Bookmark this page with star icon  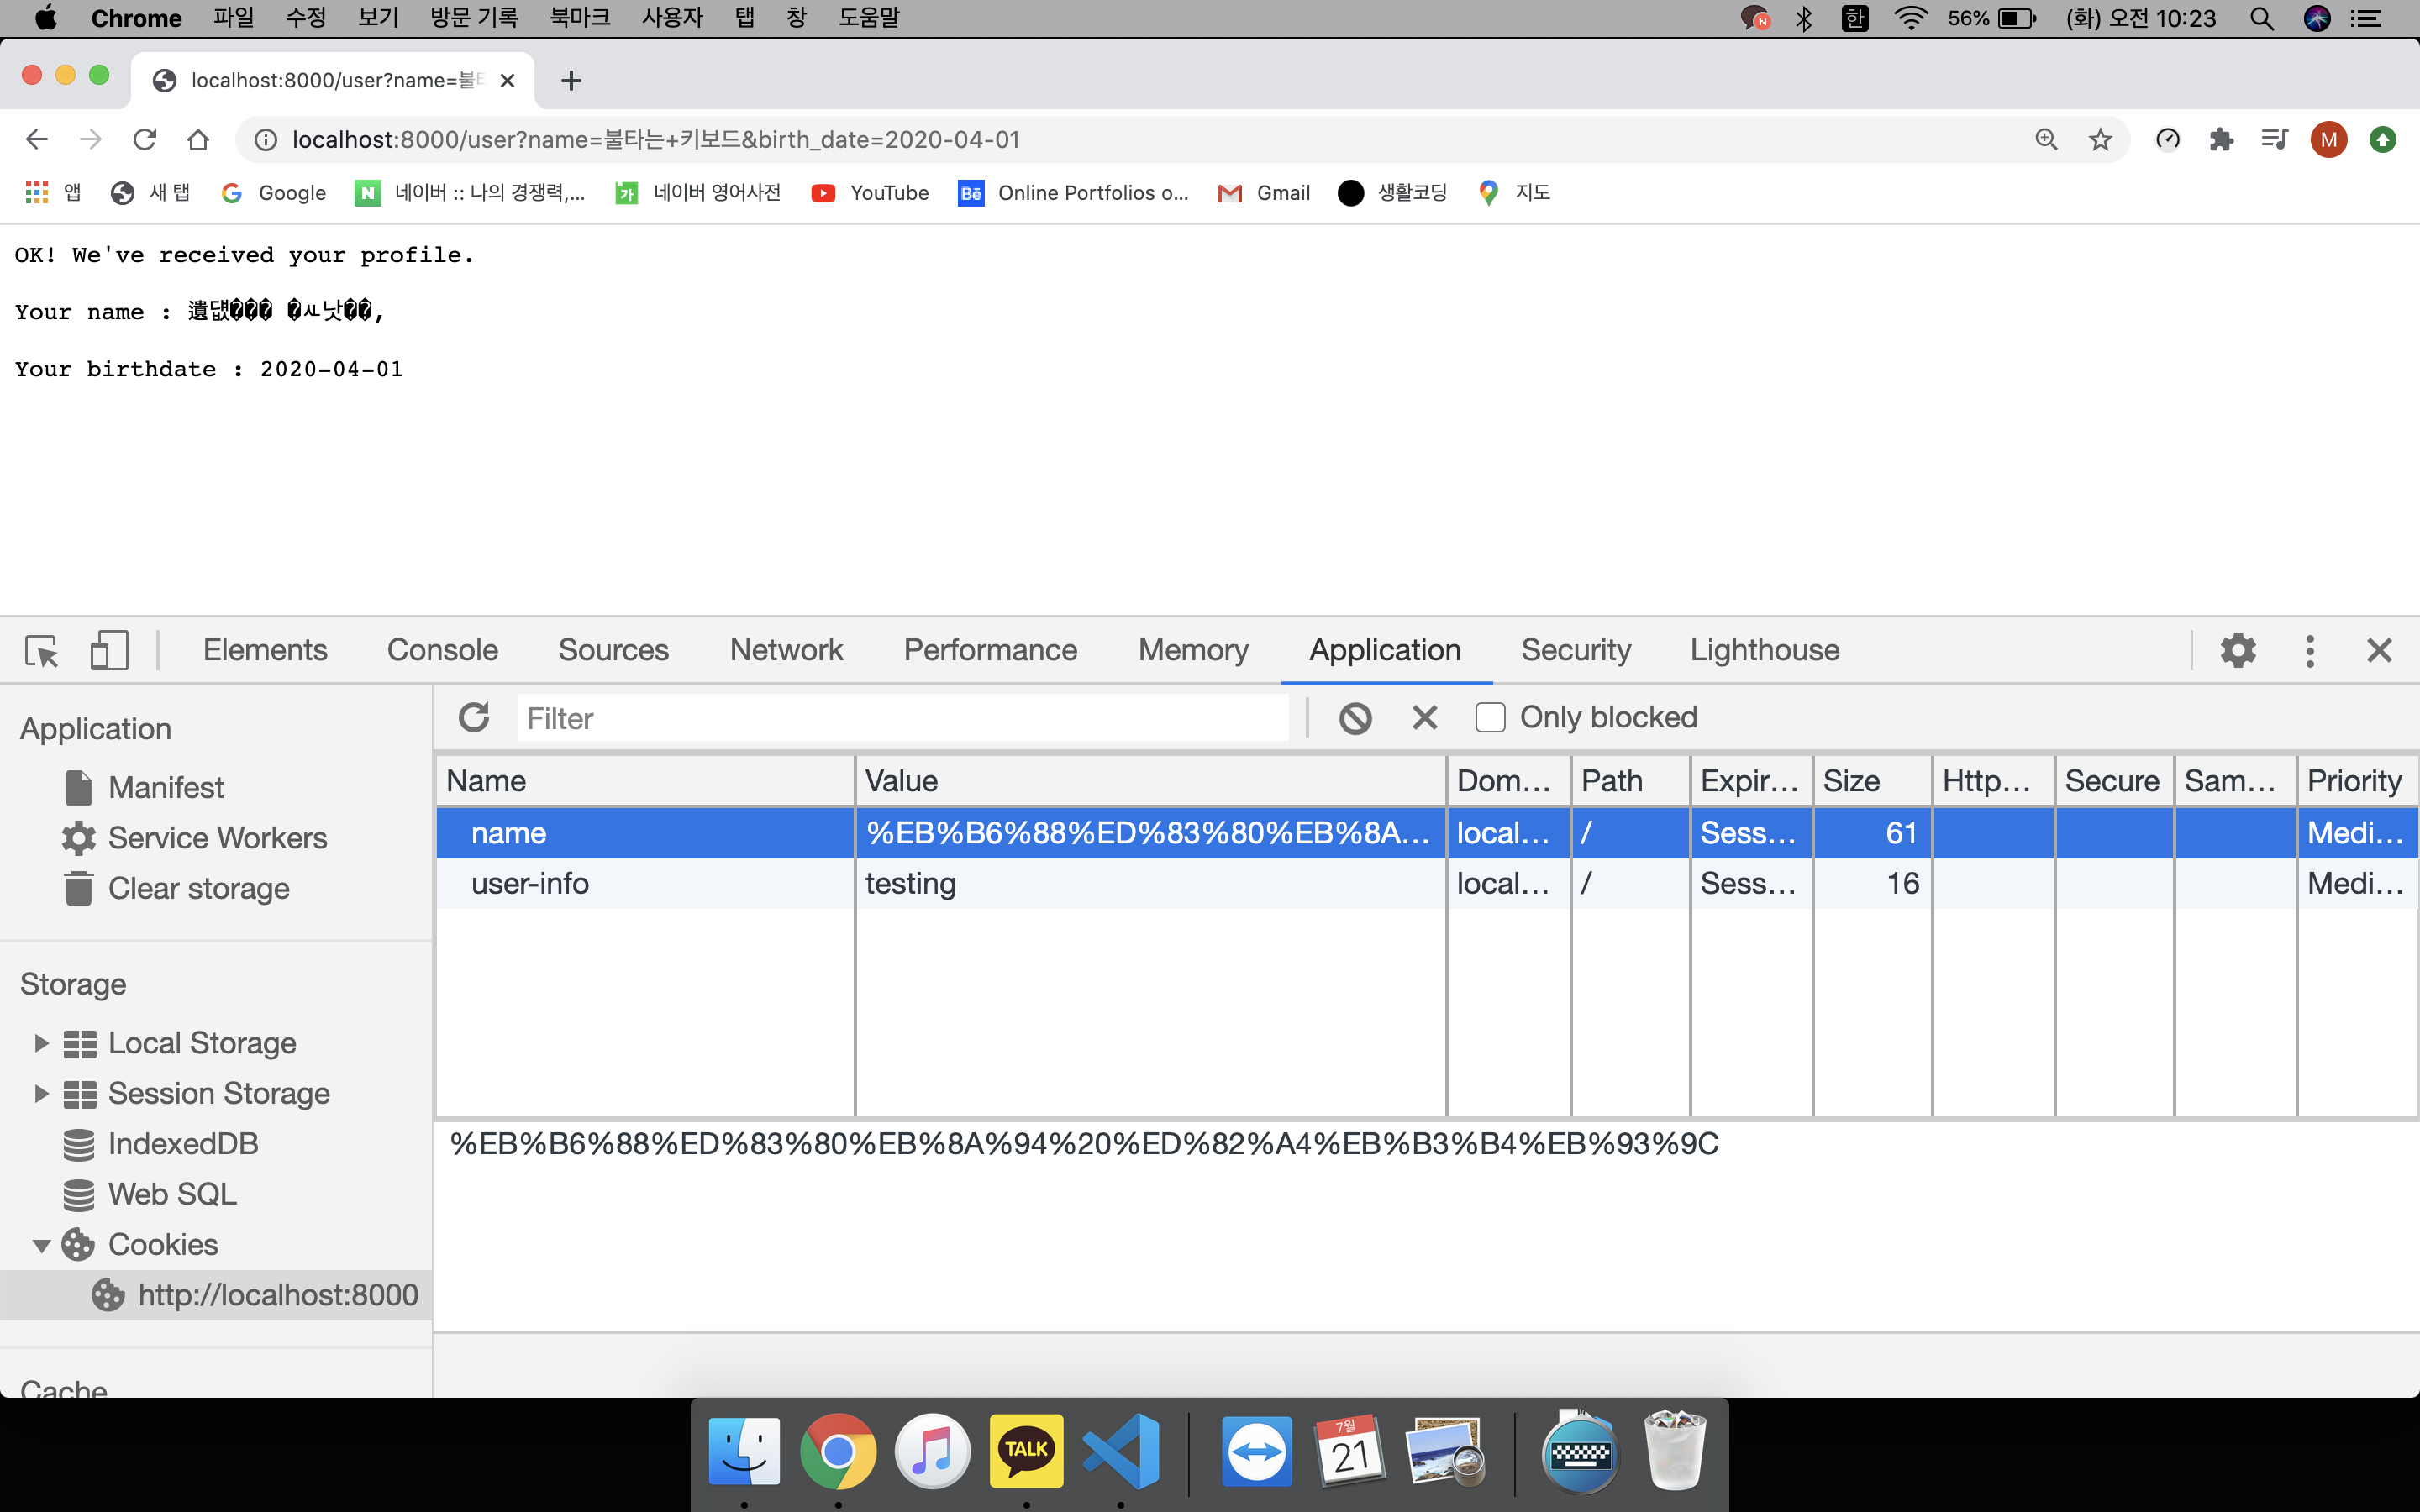point(2100,140)
